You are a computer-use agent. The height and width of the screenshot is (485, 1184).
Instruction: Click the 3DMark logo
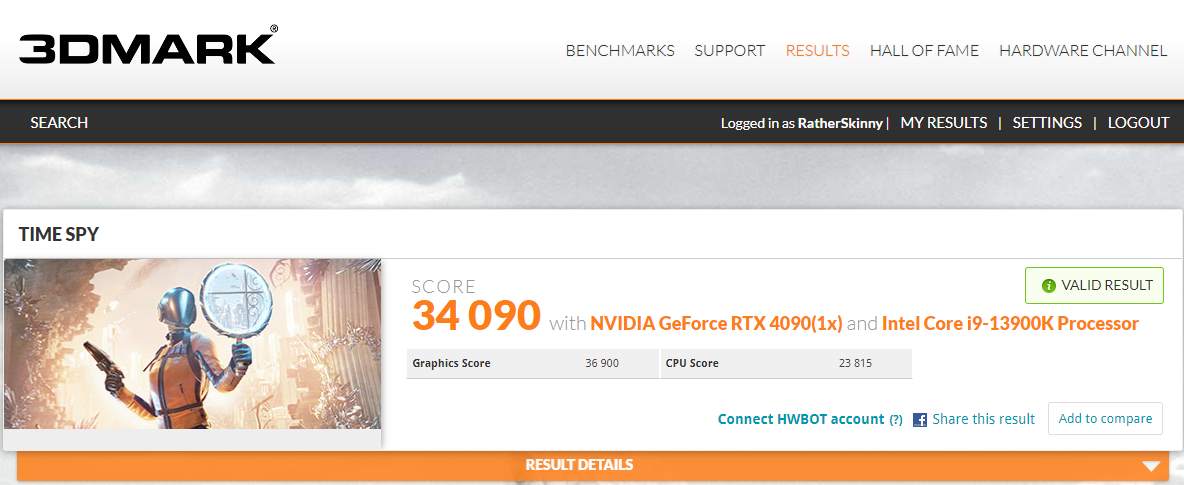tap(148, 48)
